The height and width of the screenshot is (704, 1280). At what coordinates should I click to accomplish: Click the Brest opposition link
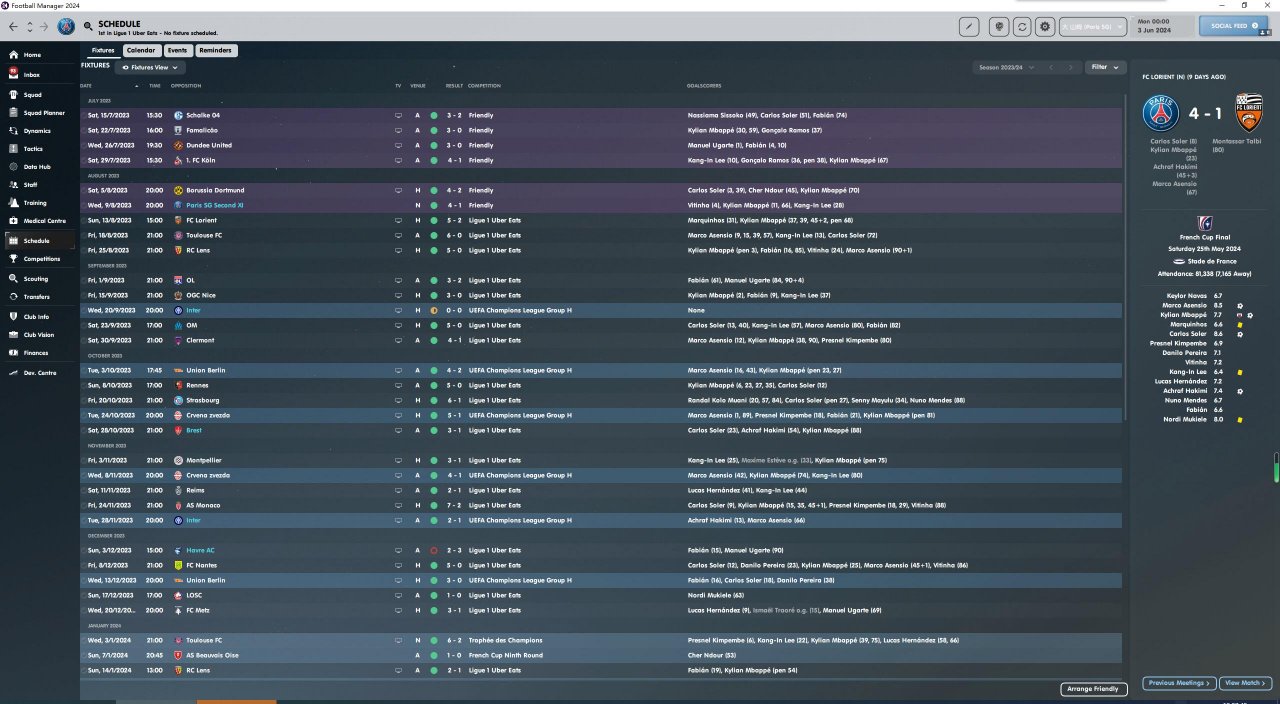coord(194,430)
